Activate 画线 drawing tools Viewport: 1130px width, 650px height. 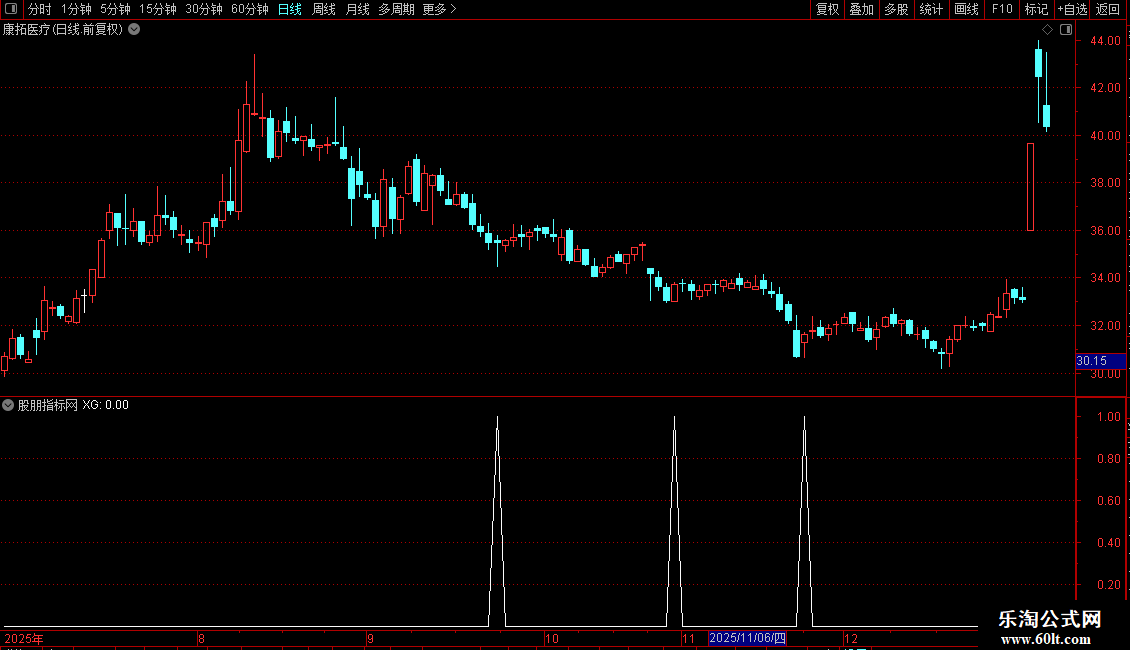pos(966,9)
